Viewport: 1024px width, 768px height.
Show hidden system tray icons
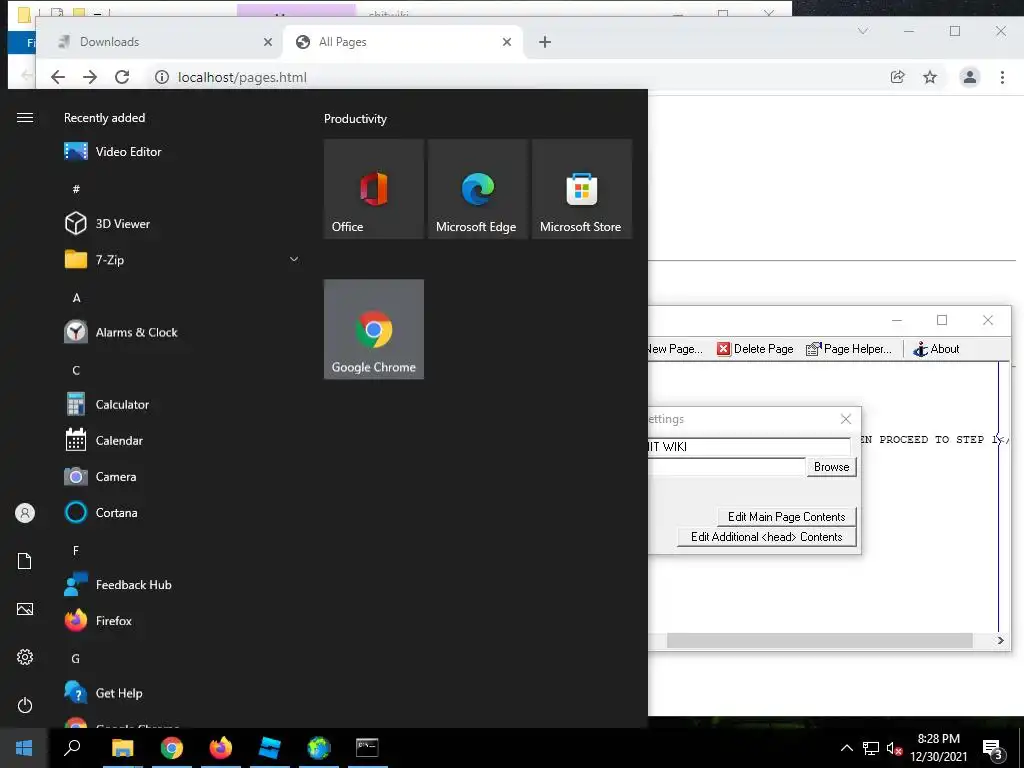point(846,748)
